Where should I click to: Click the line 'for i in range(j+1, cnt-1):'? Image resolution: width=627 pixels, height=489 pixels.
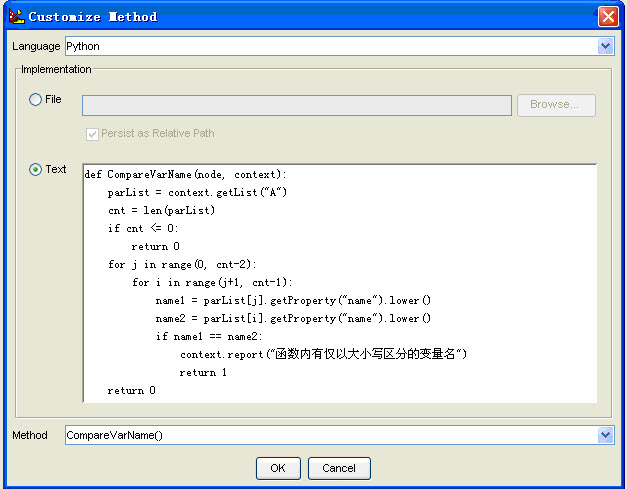click(x=212, y=282)
